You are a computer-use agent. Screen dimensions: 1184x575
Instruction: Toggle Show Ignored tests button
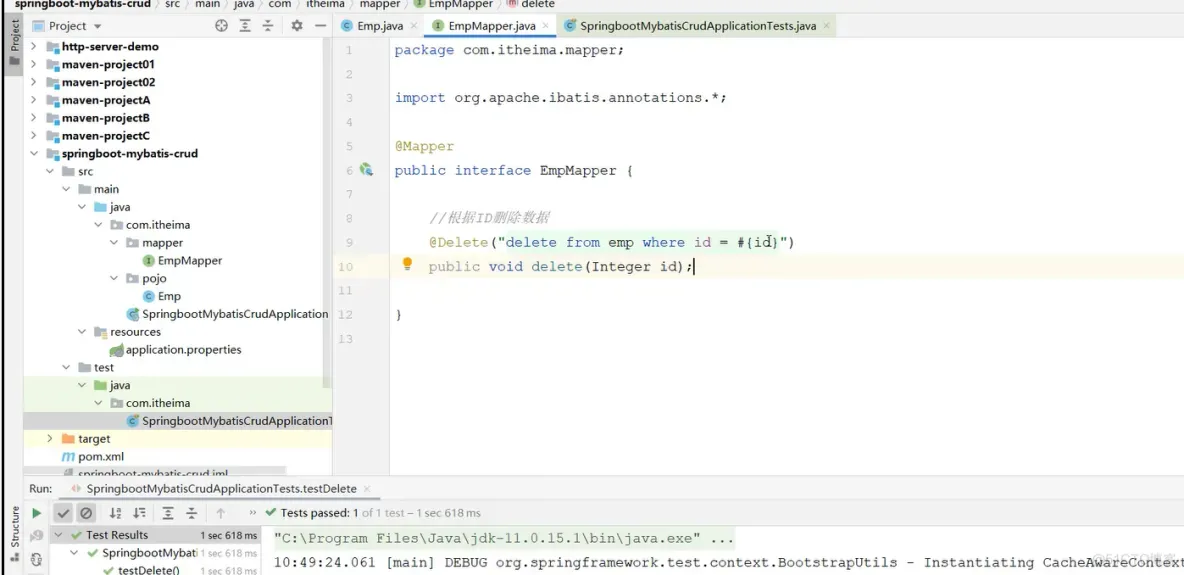[x=86, y=513]
